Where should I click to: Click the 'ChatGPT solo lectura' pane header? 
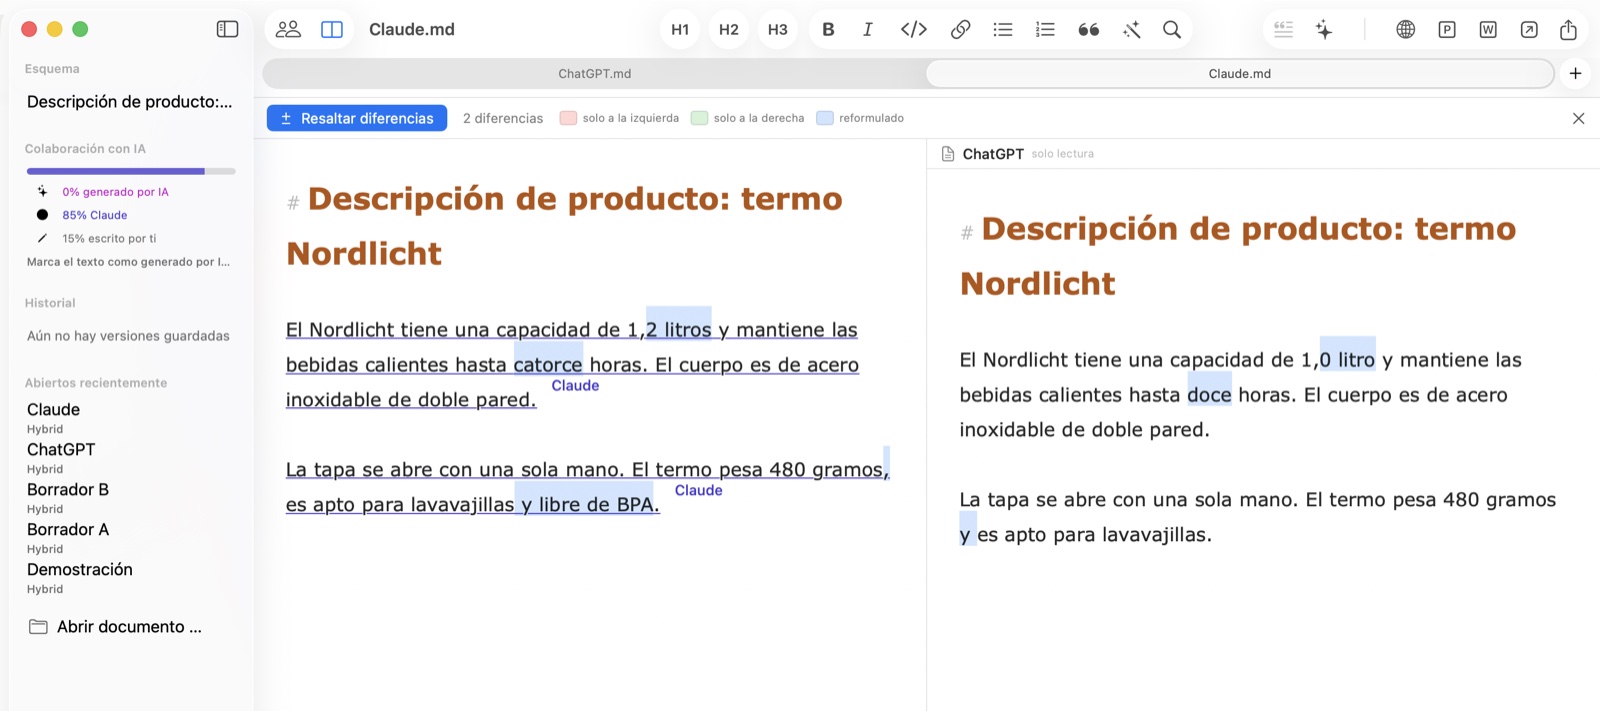[1018, 154]
